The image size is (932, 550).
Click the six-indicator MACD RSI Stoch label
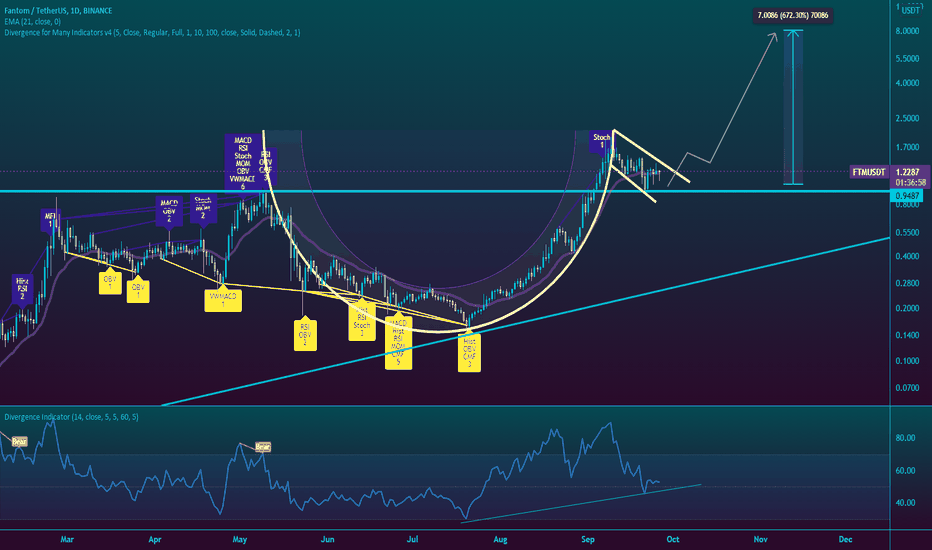pos(243,162)
